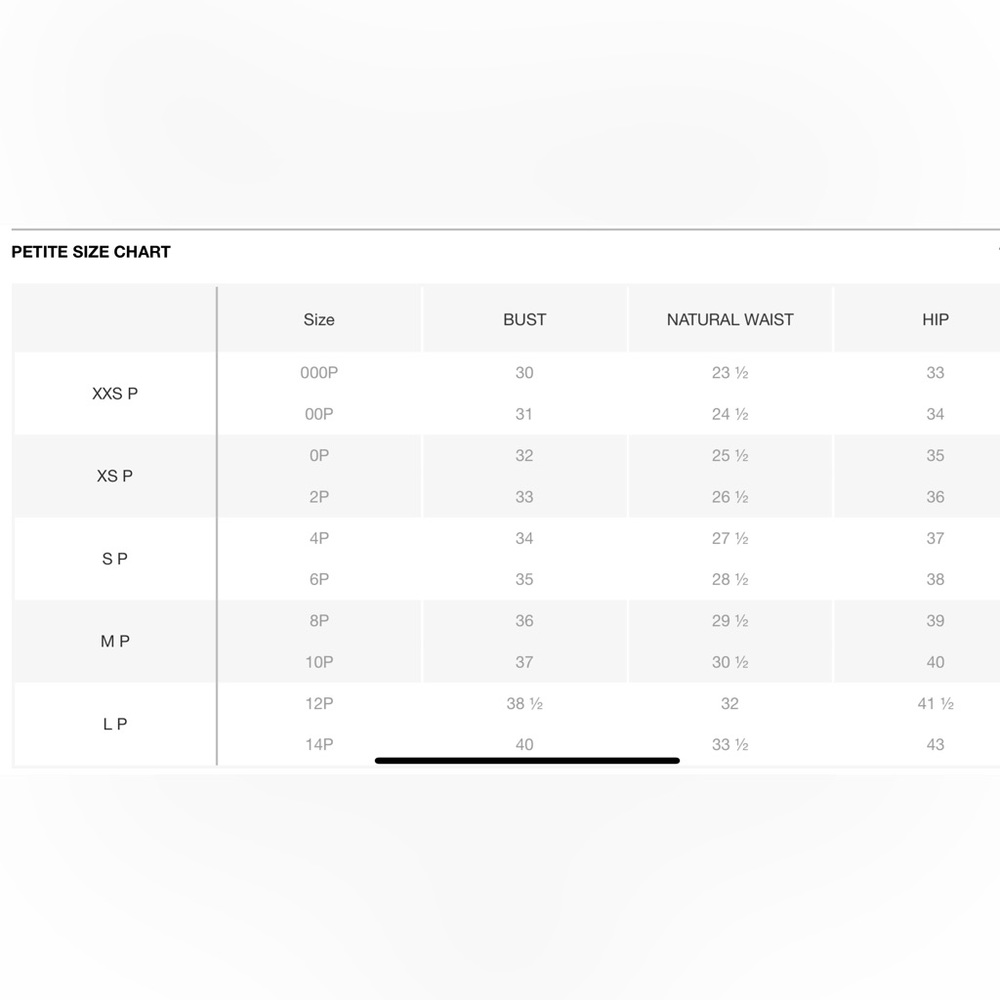The width and height of the screenshot is (1000, 1000).
Task: Select the Size column header
Action: [x=319, y=320]
